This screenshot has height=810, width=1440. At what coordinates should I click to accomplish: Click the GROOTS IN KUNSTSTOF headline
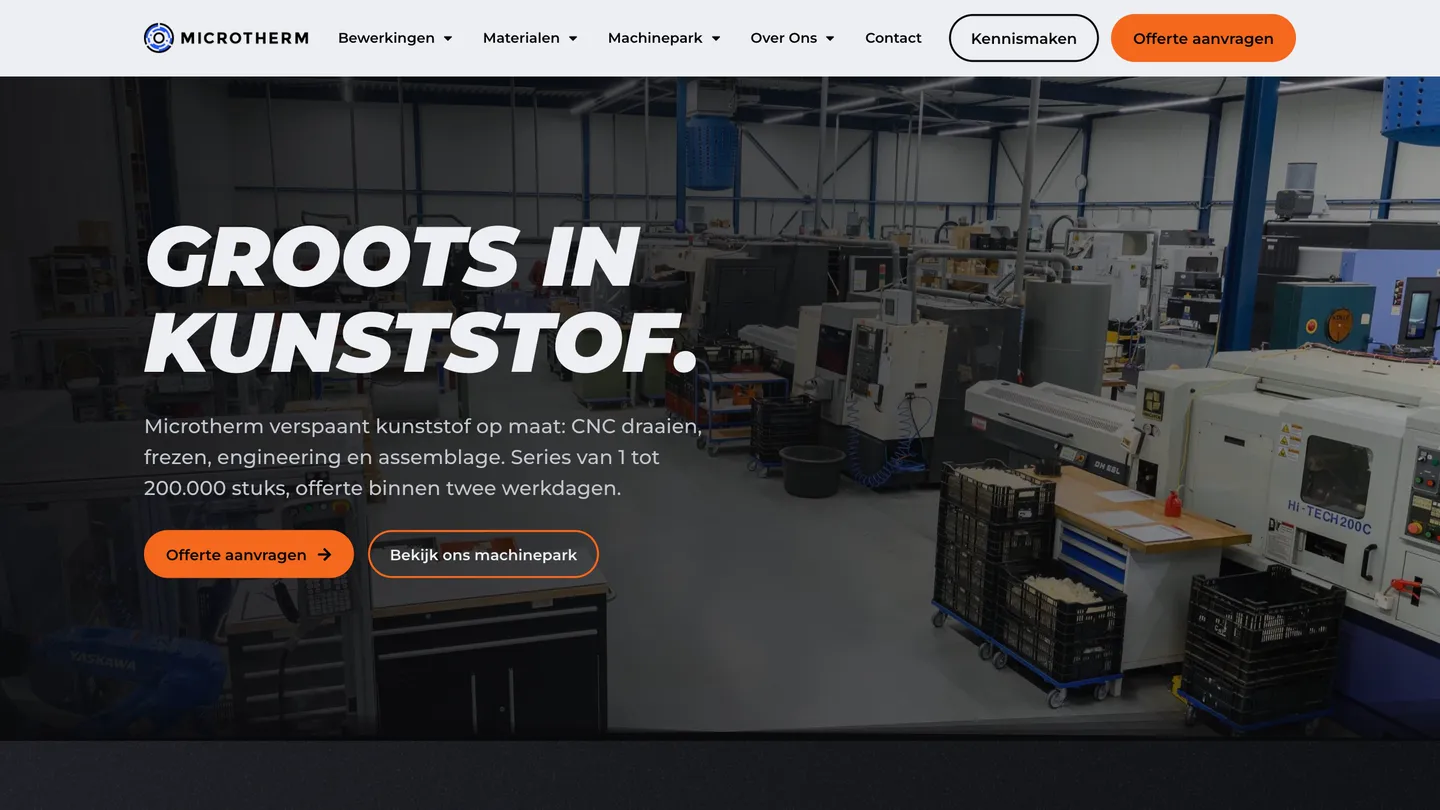pos(421,300)
